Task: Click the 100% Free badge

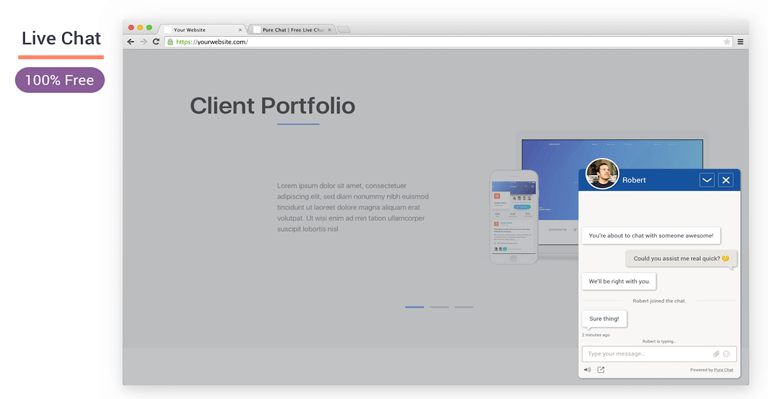Action: click(x=60, y=80)
